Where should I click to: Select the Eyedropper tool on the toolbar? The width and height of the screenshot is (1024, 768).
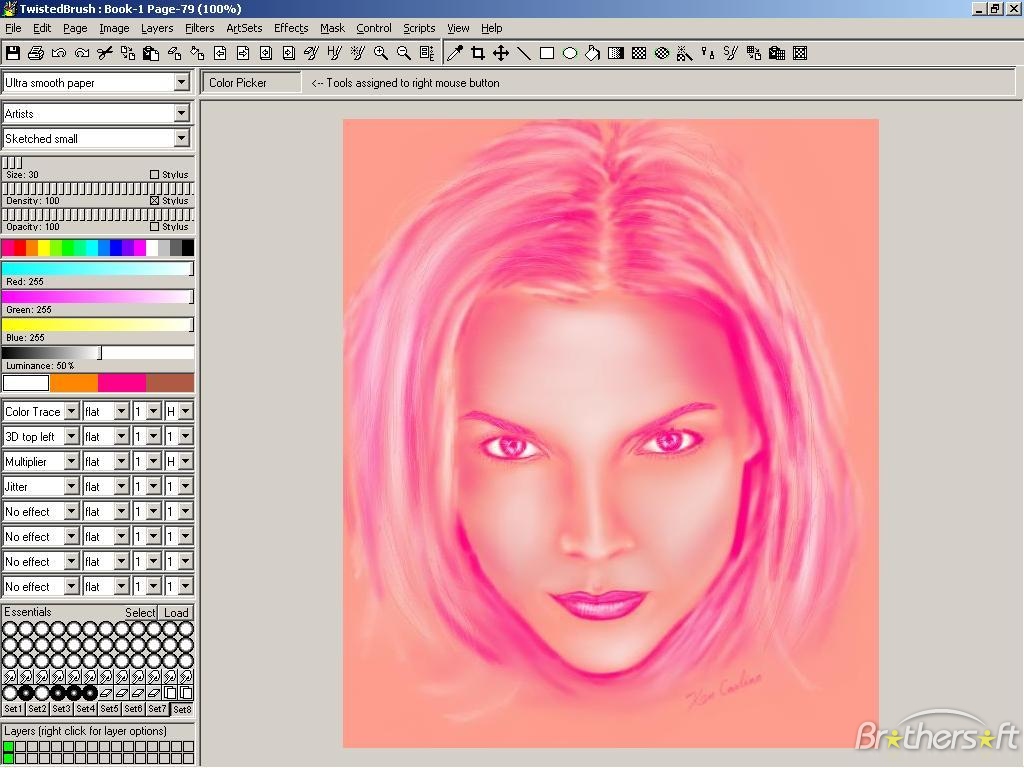click(x=453, y=53)
